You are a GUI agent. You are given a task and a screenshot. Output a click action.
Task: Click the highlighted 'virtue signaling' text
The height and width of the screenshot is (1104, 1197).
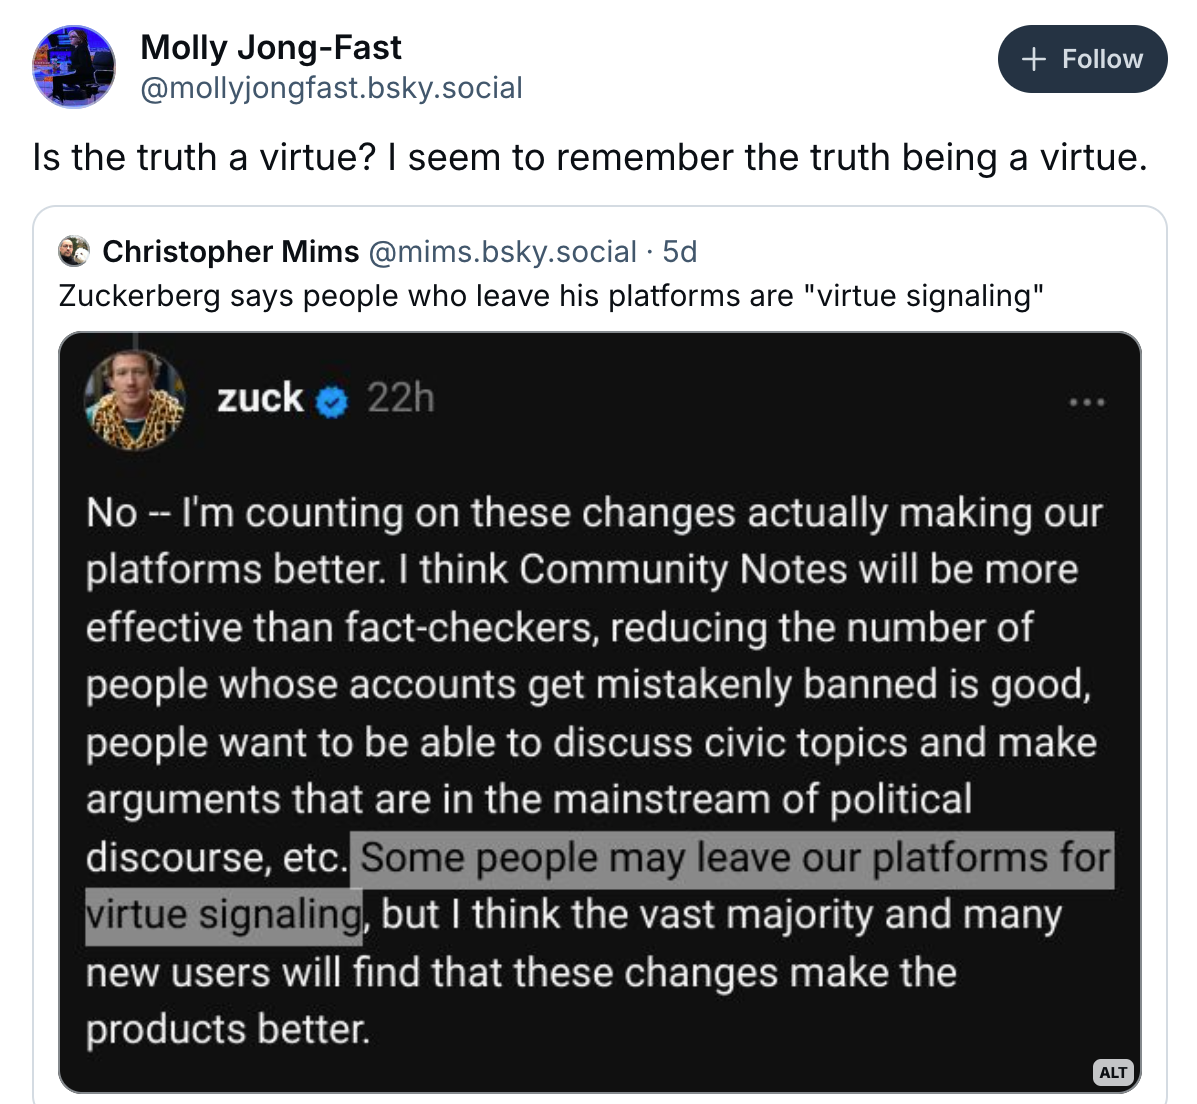click(x=223, y=915)
